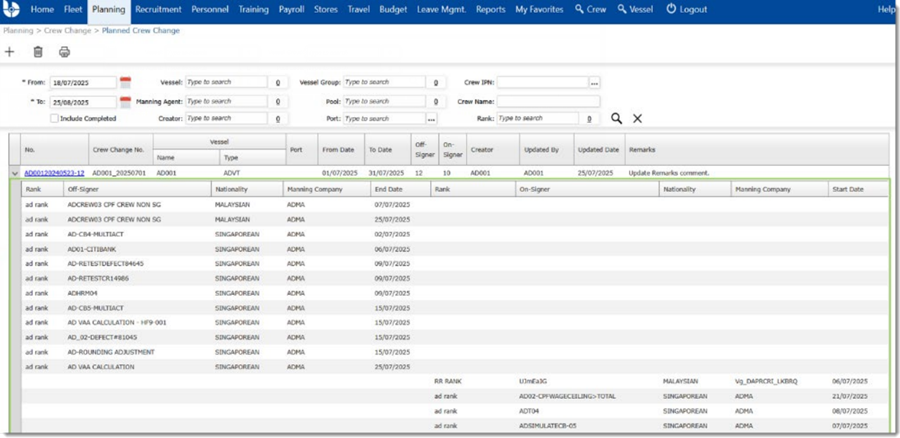Open the Leave Mgmt. menu

coord(444,10)
